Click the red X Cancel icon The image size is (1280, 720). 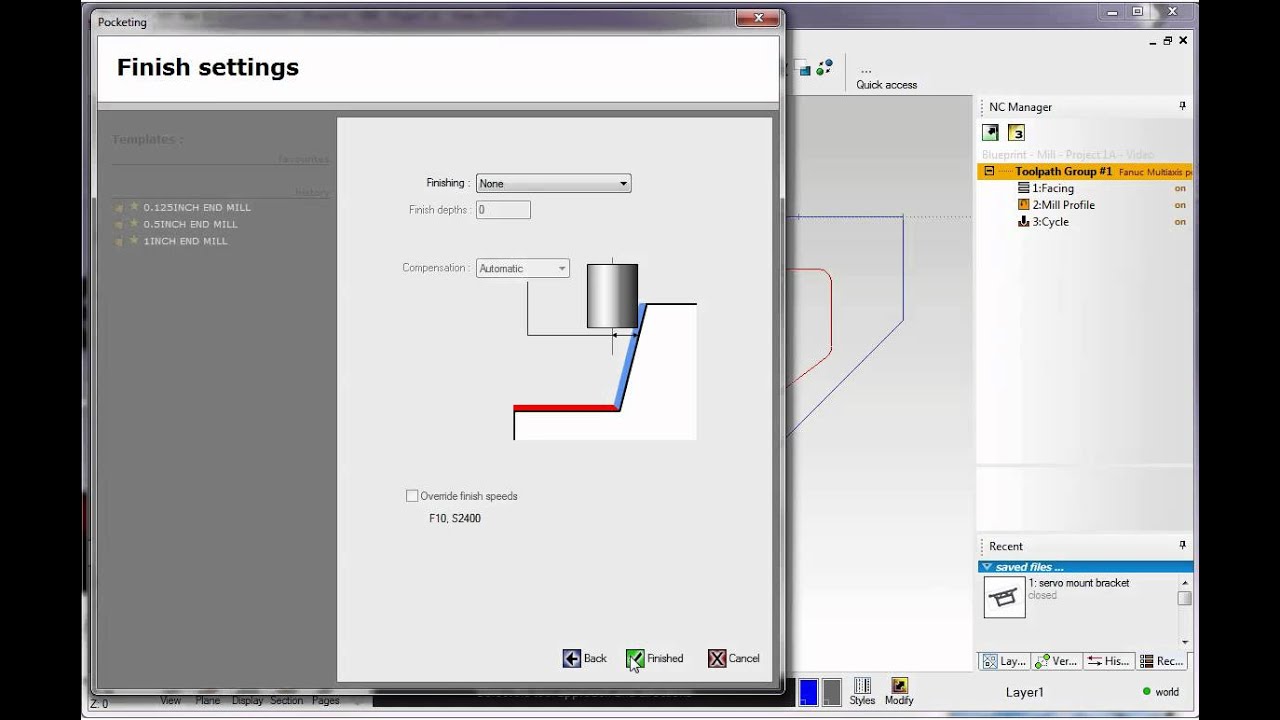pos(717,658)
